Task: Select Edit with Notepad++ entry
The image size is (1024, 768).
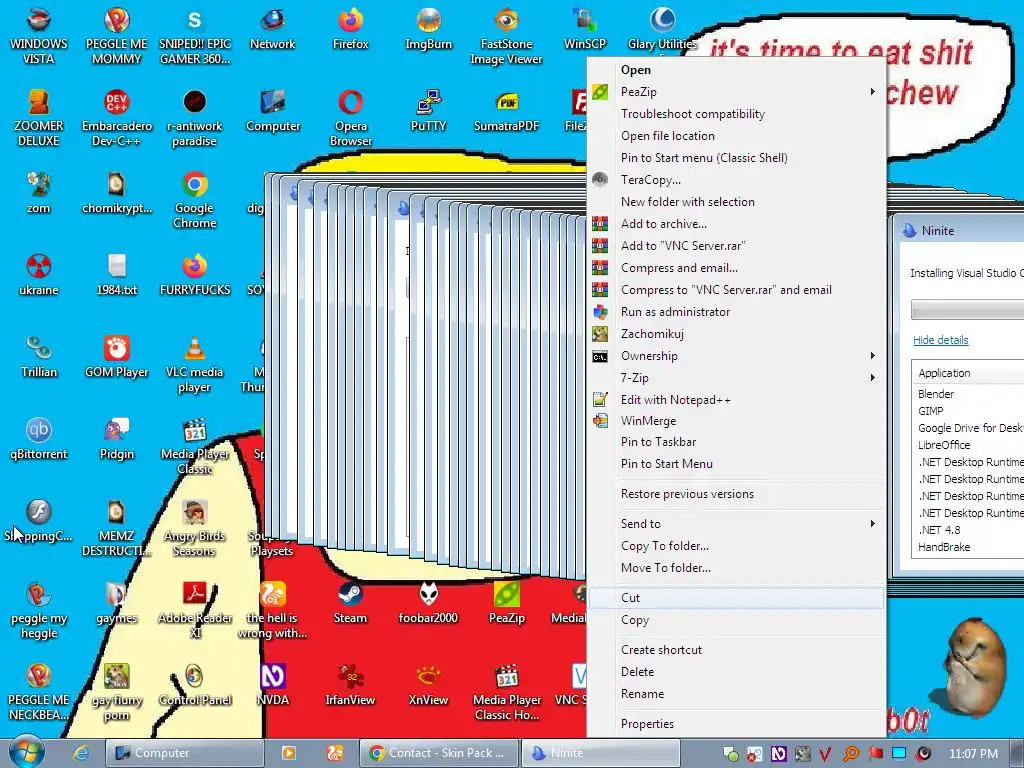Action: tap(736, 400)
